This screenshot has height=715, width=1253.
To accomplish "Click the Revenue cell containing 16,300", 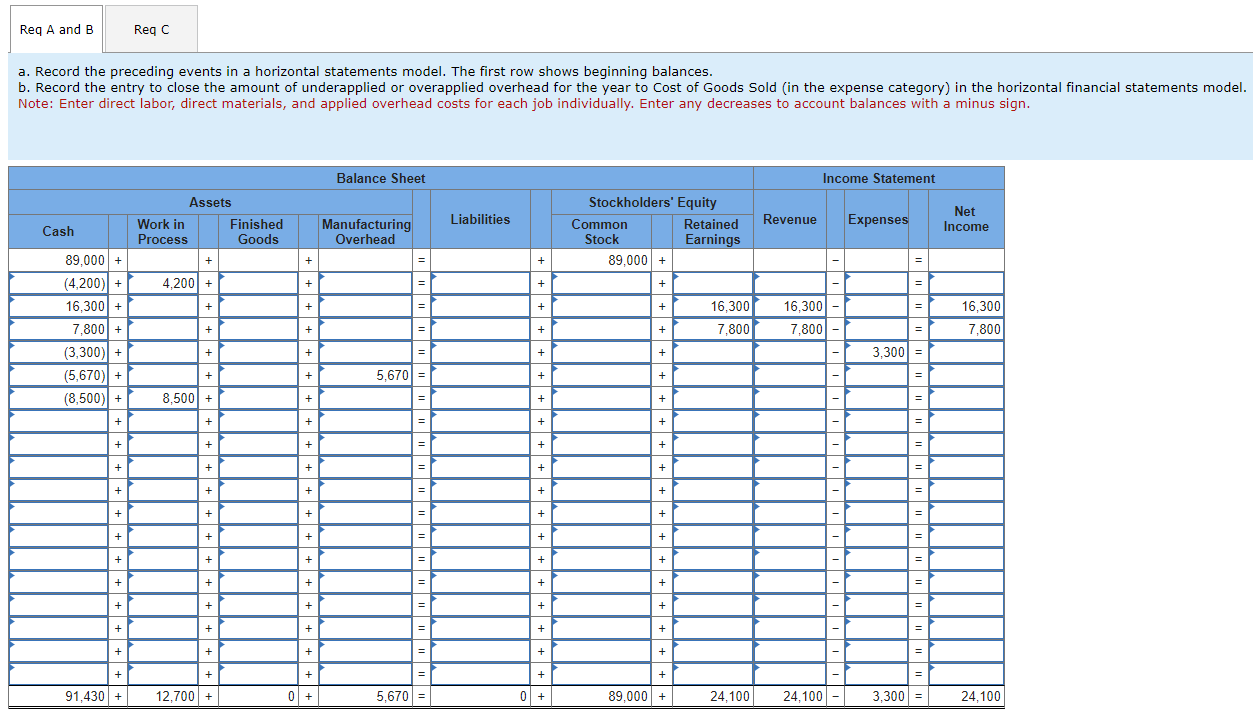I will 789,306.
